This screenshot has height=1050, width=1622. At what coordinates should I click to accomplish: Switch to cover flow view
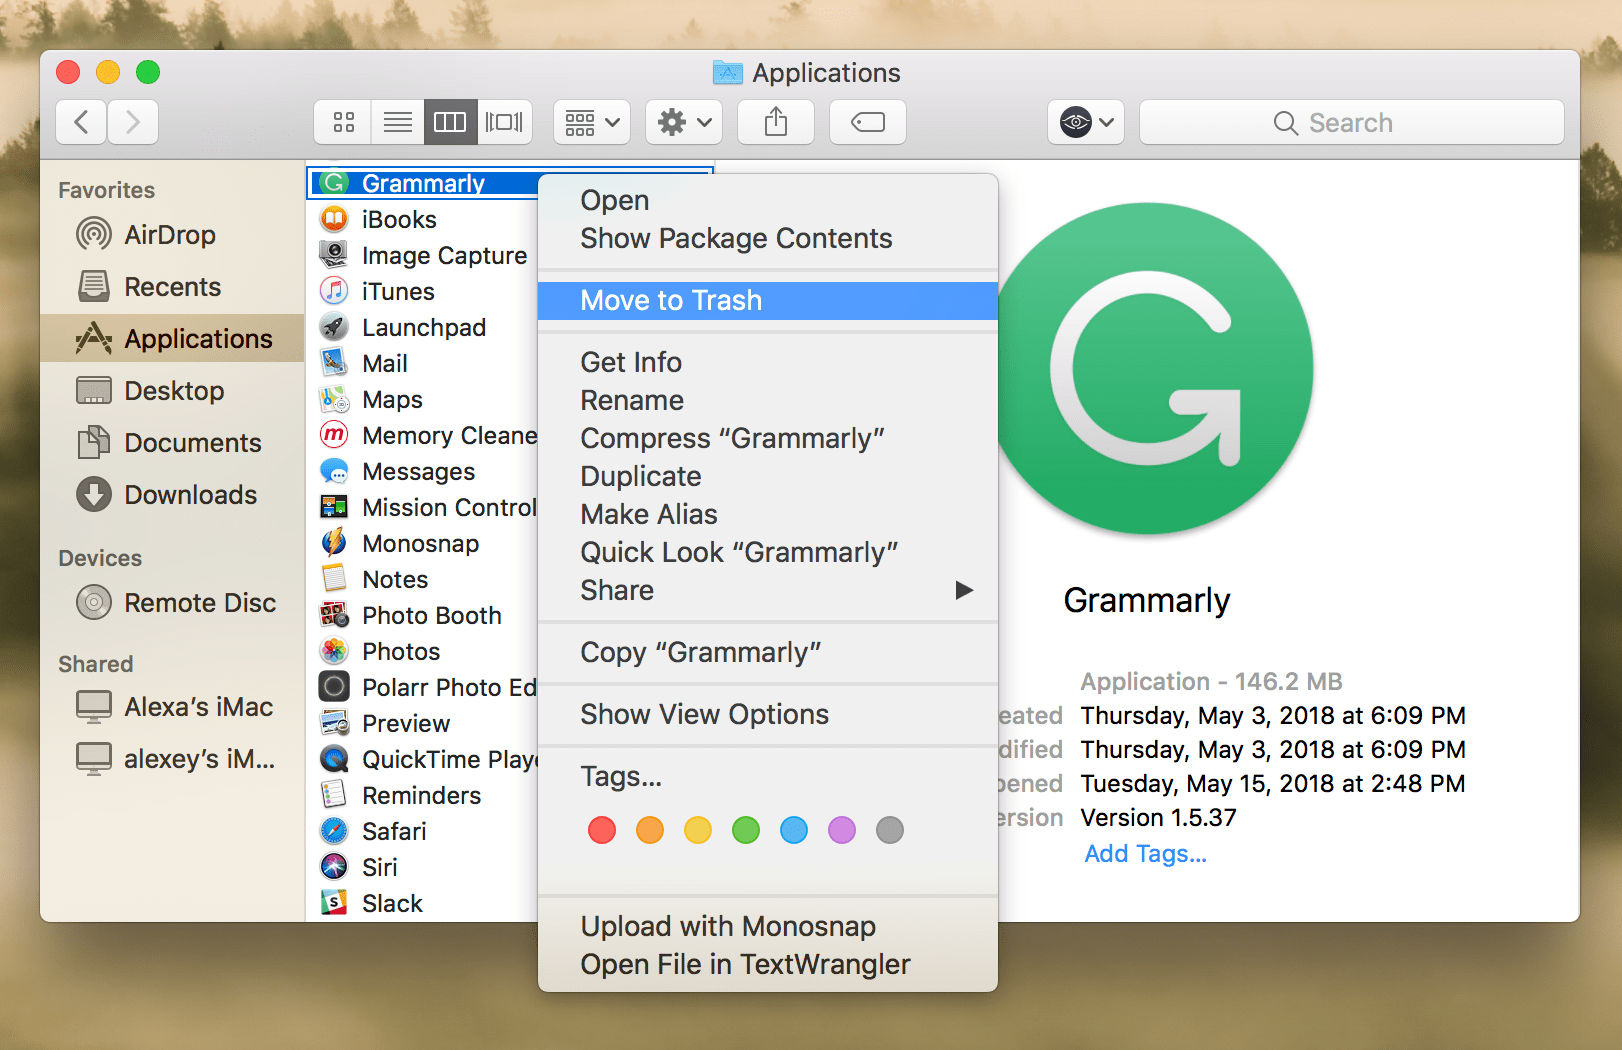click(x=504, y=123)
